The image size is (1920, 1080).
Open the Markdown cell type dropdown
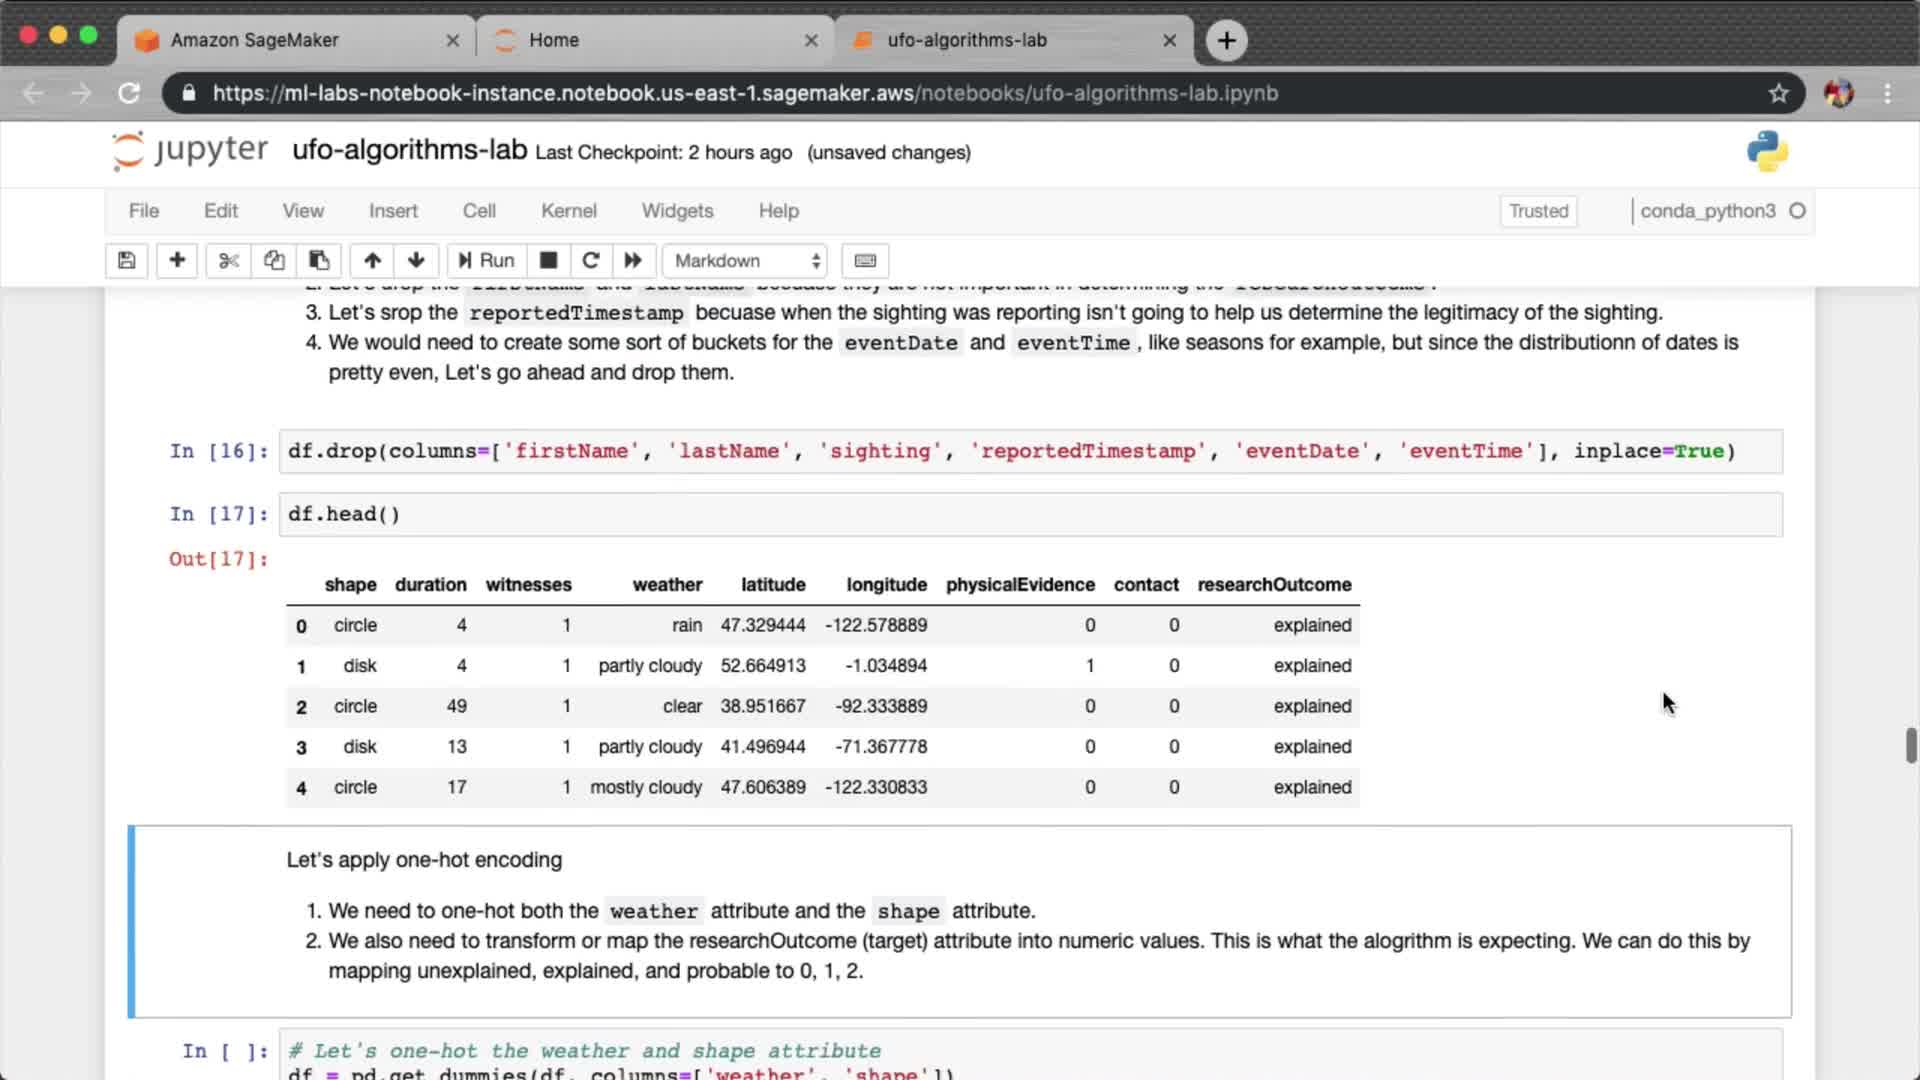746,260
